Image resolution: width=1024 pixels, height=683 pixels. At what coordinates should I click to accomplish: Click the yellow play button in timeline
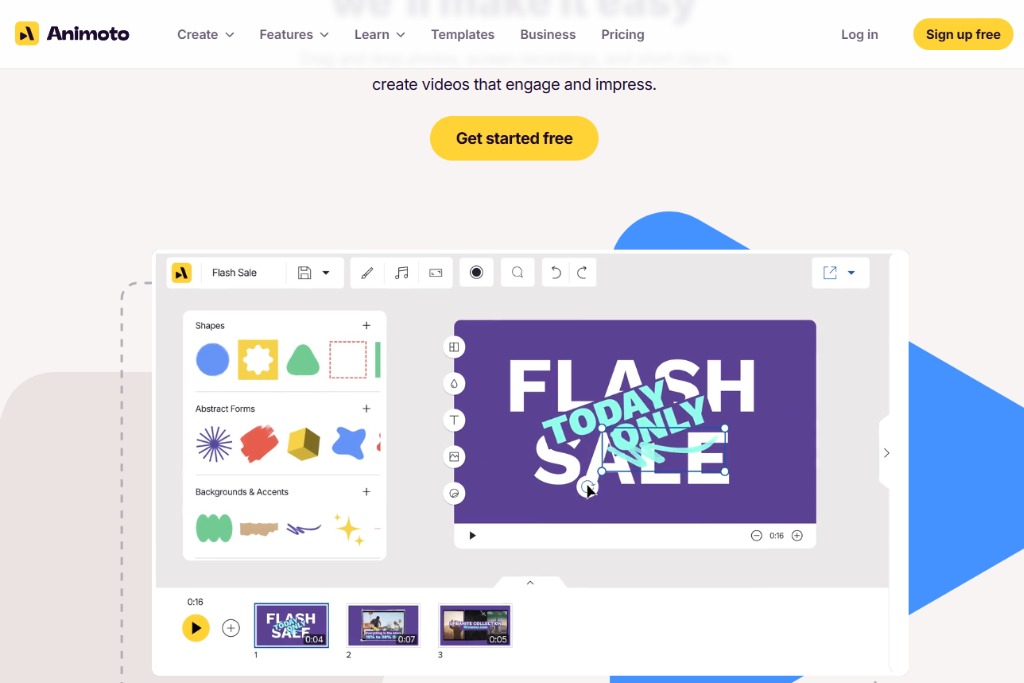195,628
